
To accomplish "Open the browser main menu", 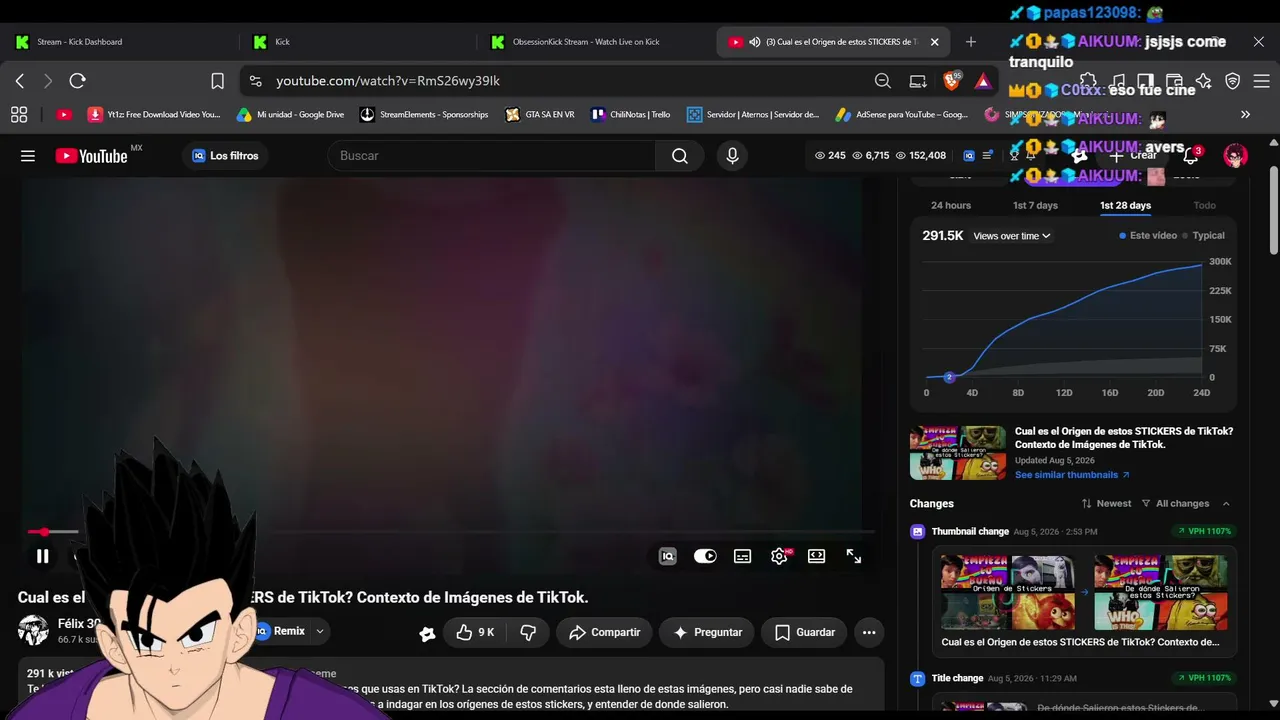I will [1263, 81].
